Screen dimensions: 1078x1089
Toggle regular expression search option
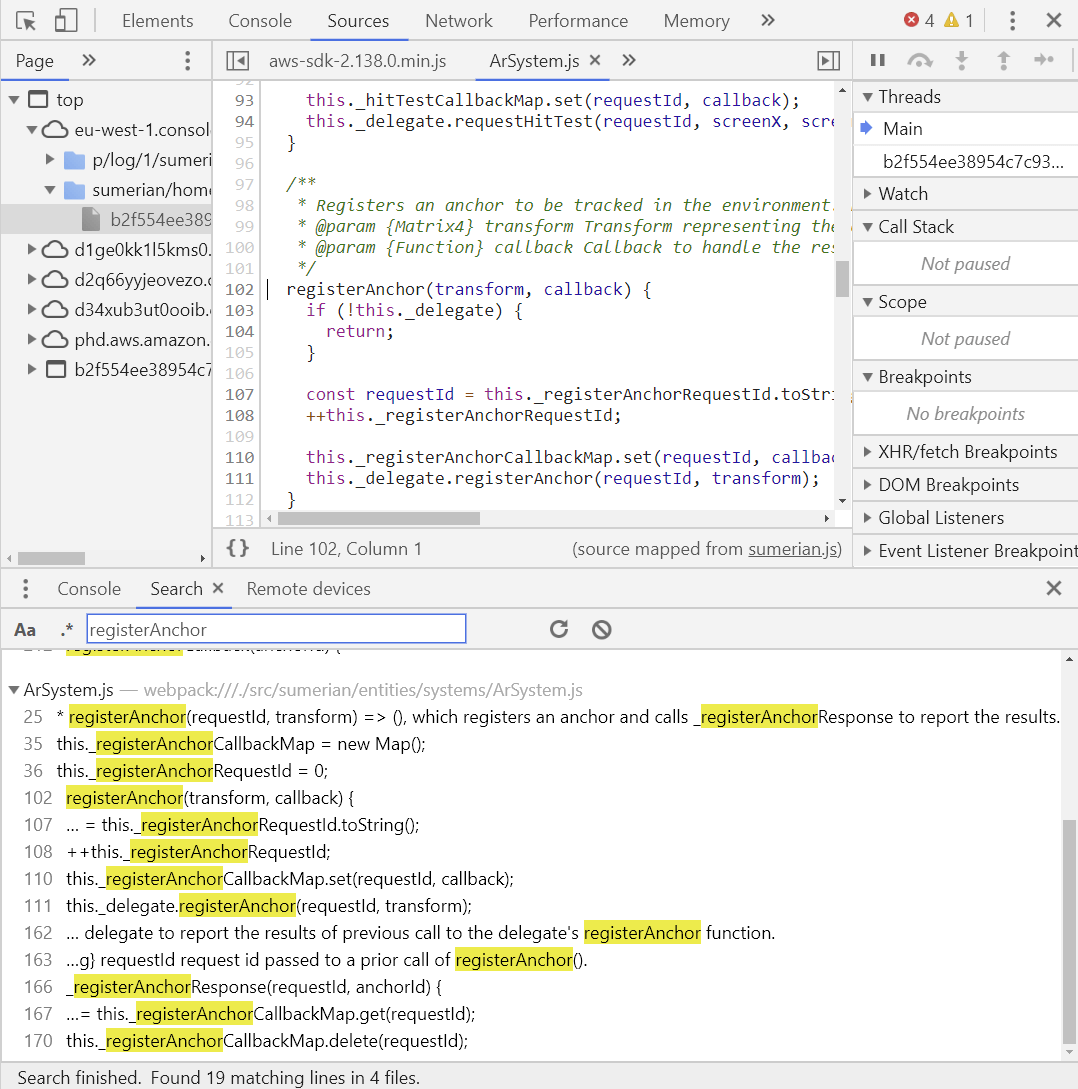[x=67, y=629]
